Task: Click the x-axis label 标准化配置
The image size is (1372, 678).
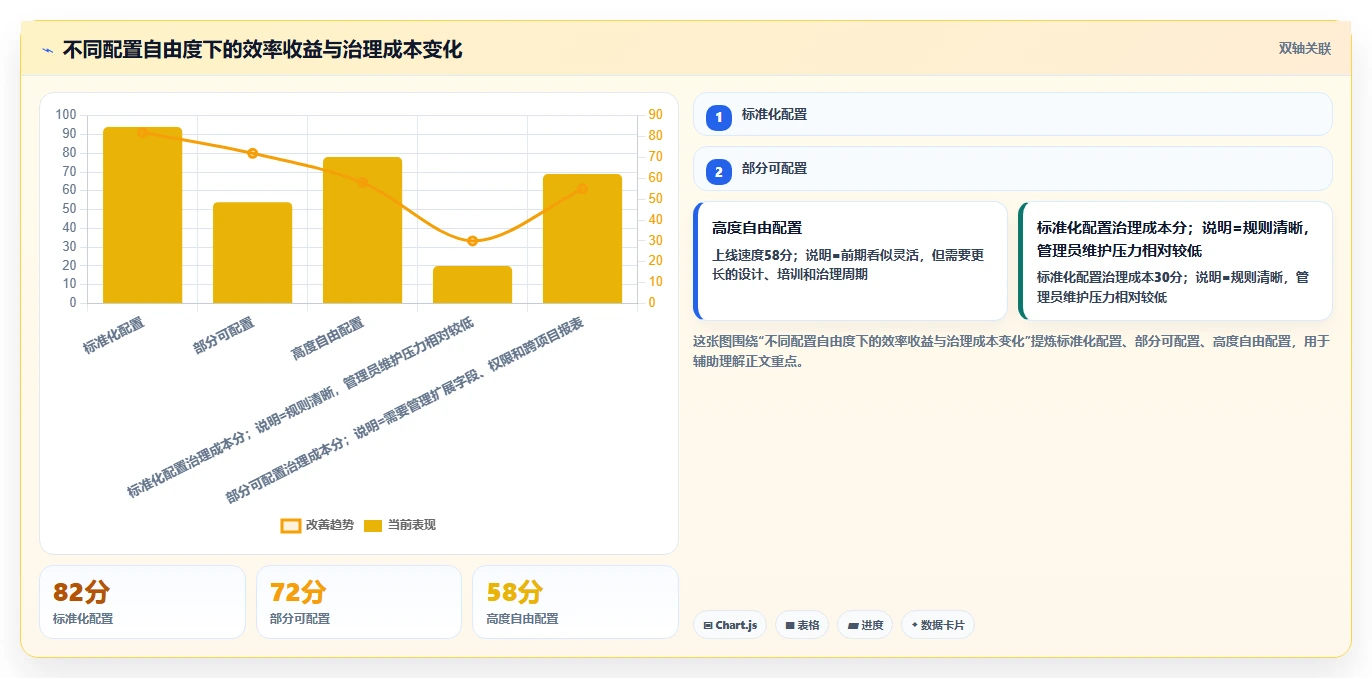Action: (113, 336)
